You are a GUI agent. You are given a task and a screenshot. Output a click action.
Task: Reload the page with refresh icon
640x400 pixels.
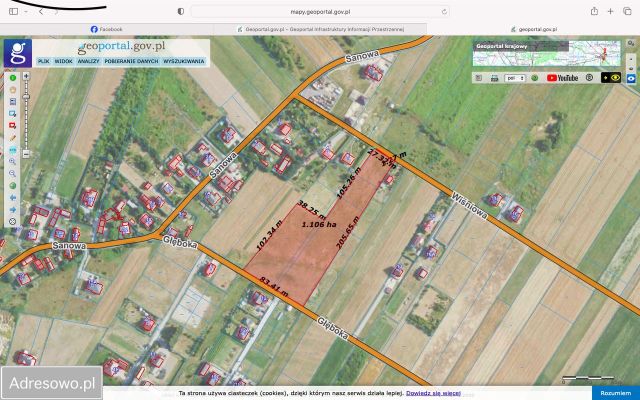click(x=444, y=12)
